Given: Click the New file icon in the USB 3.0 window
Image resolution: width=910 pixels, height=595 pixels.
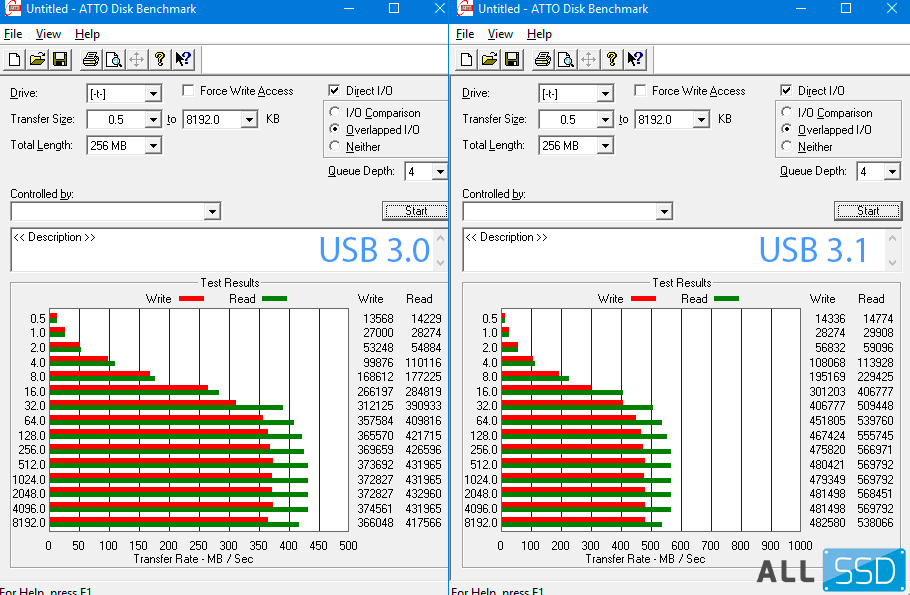Looking at the screenshot, I should coord(15,59).
